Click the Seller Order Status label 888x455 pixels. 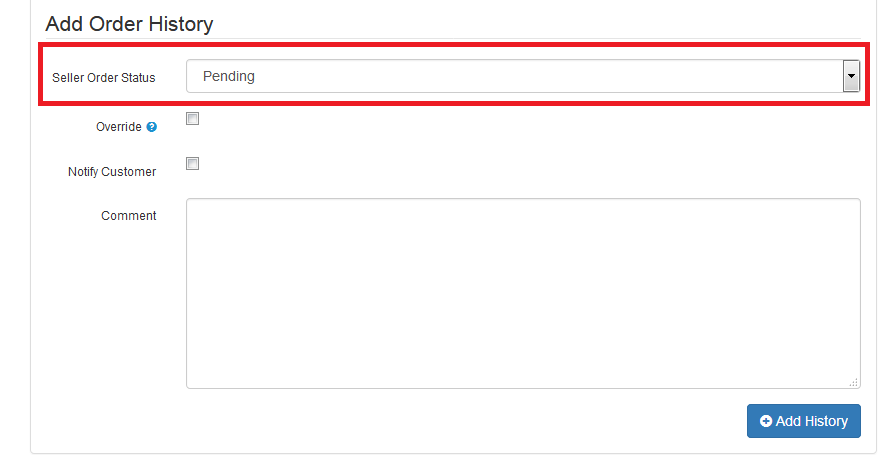[104, 78]
